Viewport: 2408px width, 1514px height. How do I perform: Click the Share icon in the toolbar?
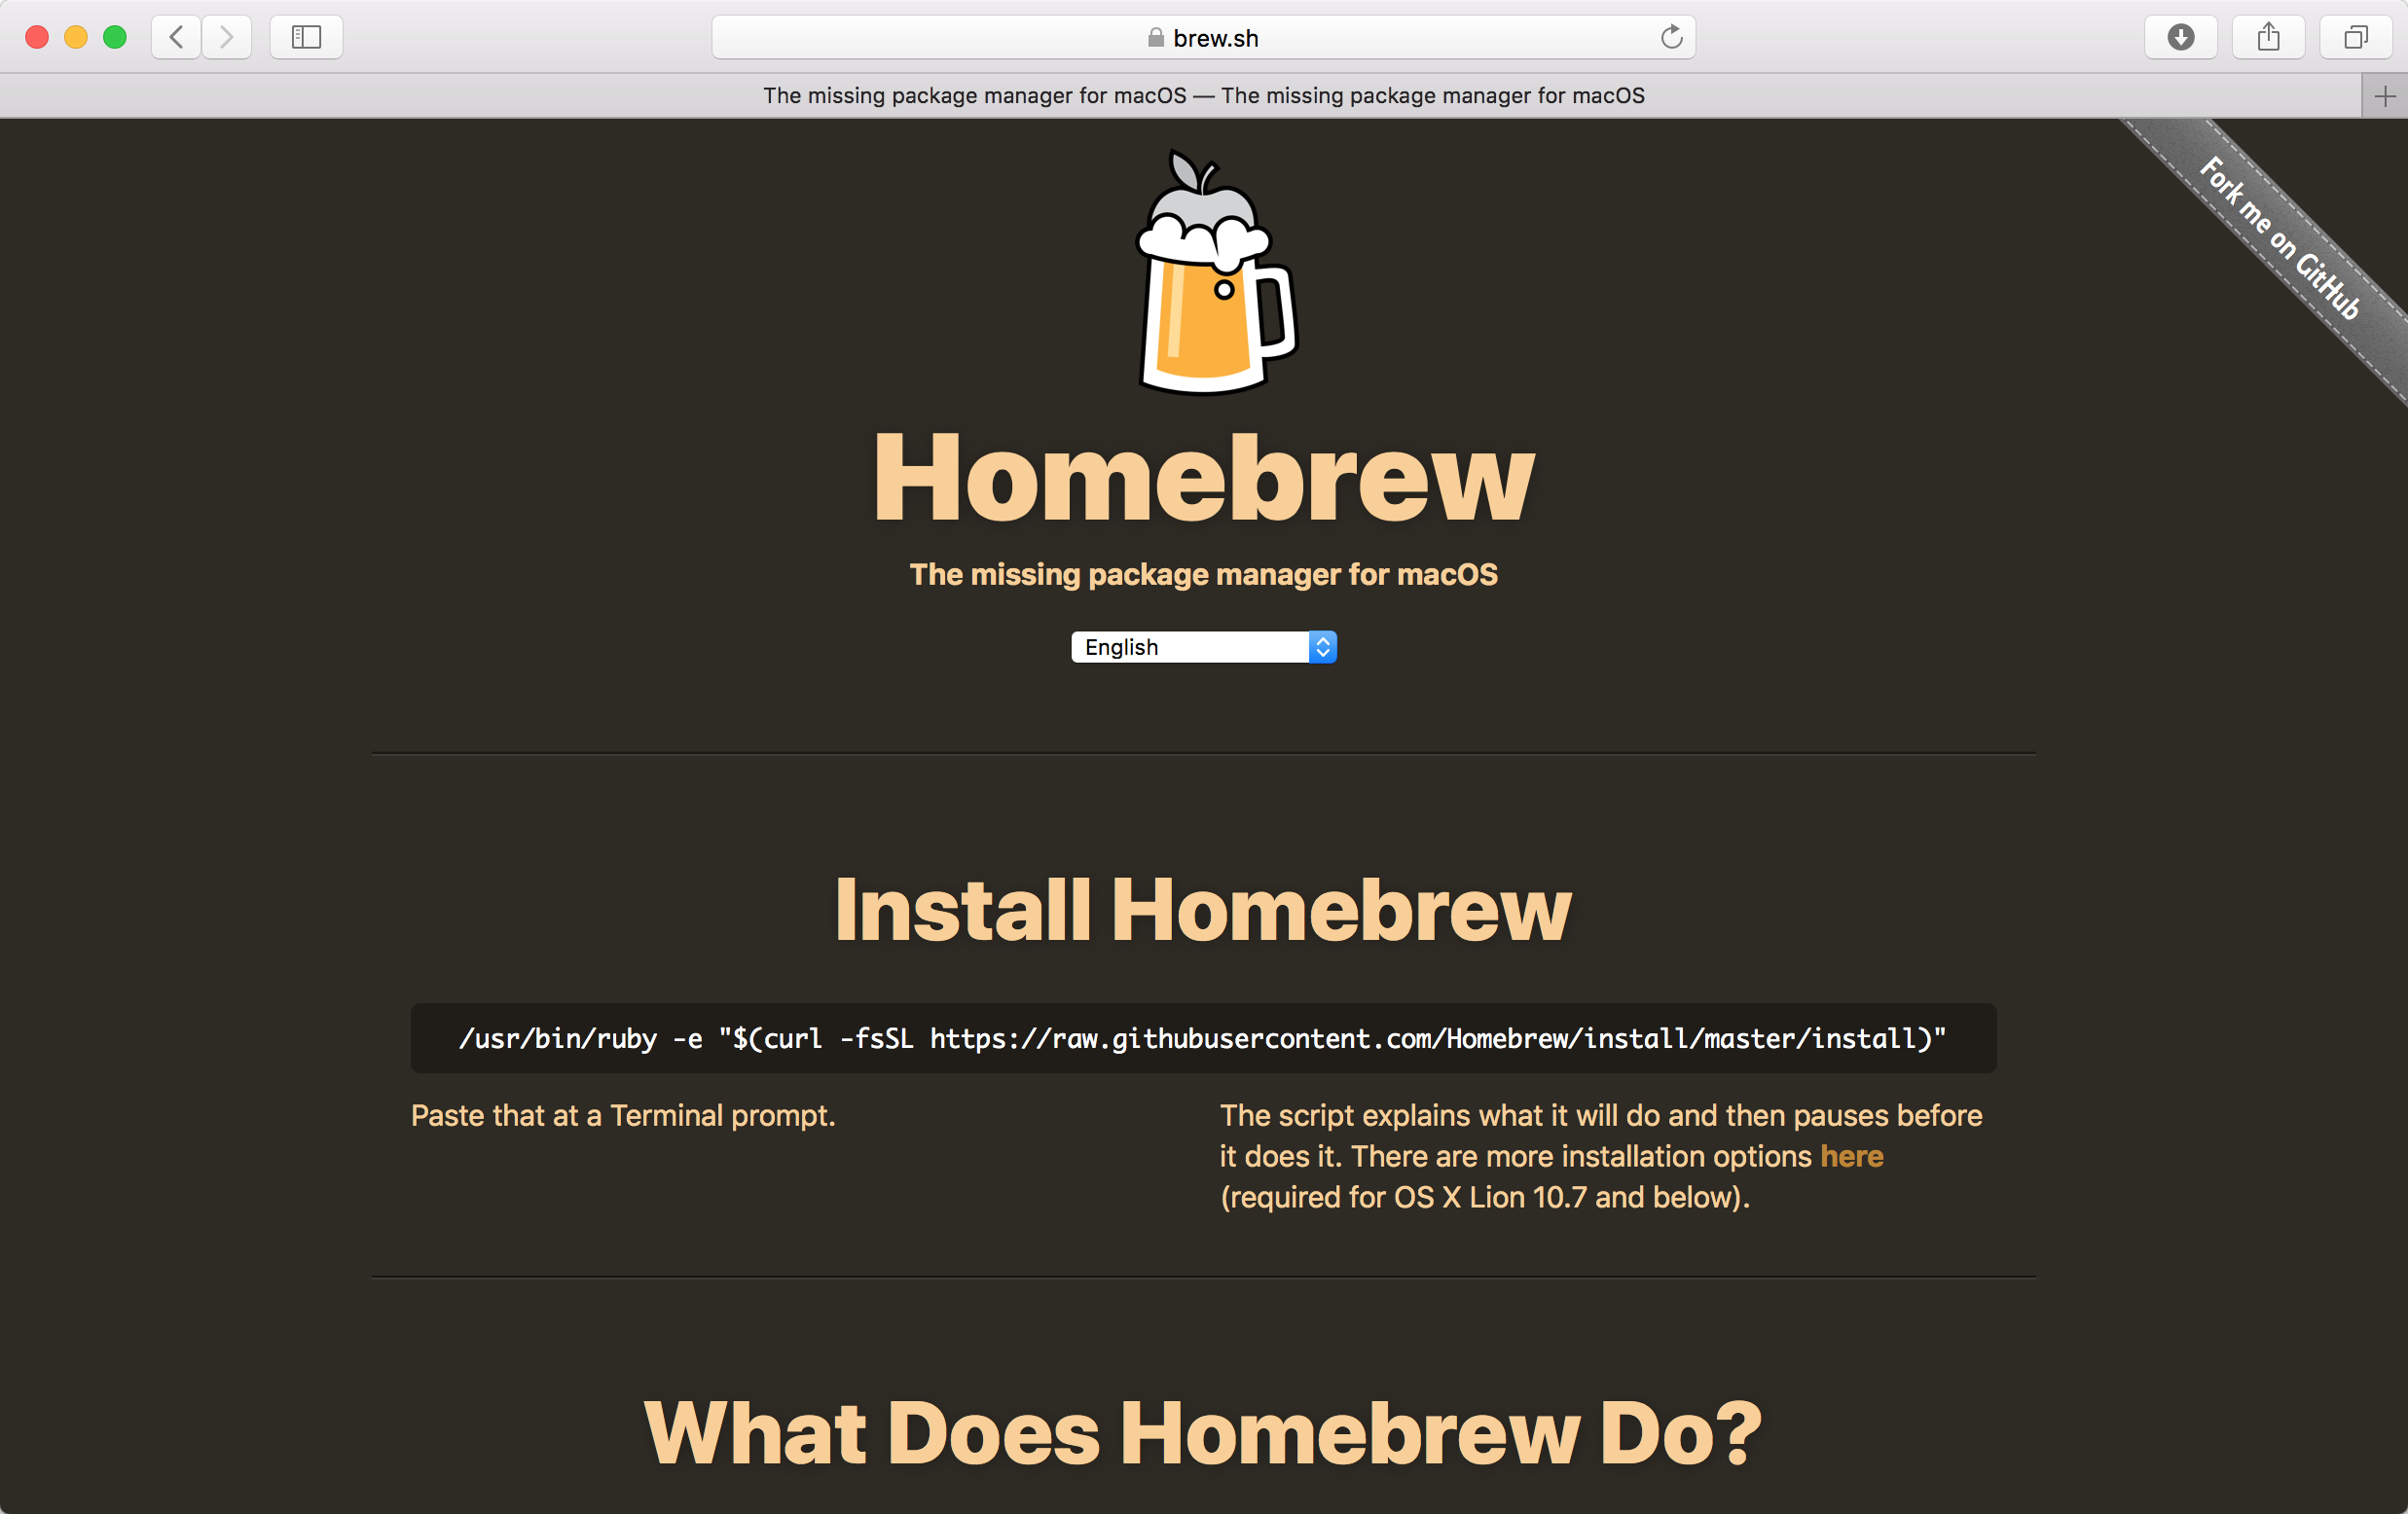[x=2268, y=37]
